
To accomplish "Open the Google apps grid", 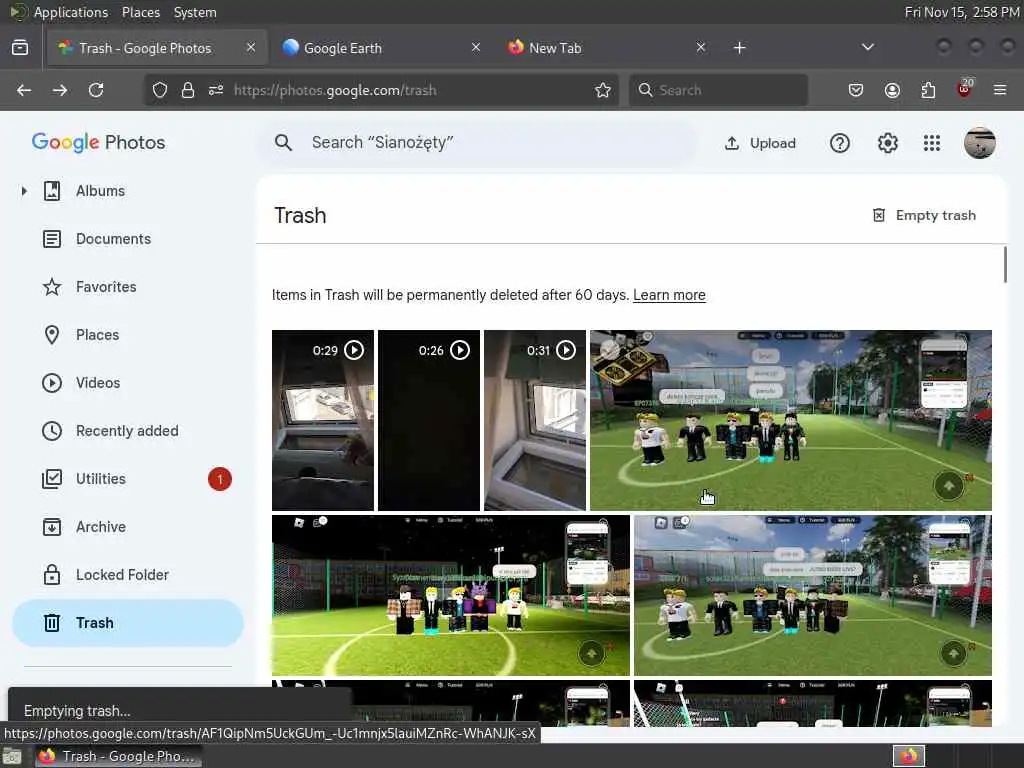I will coord(932,143).
